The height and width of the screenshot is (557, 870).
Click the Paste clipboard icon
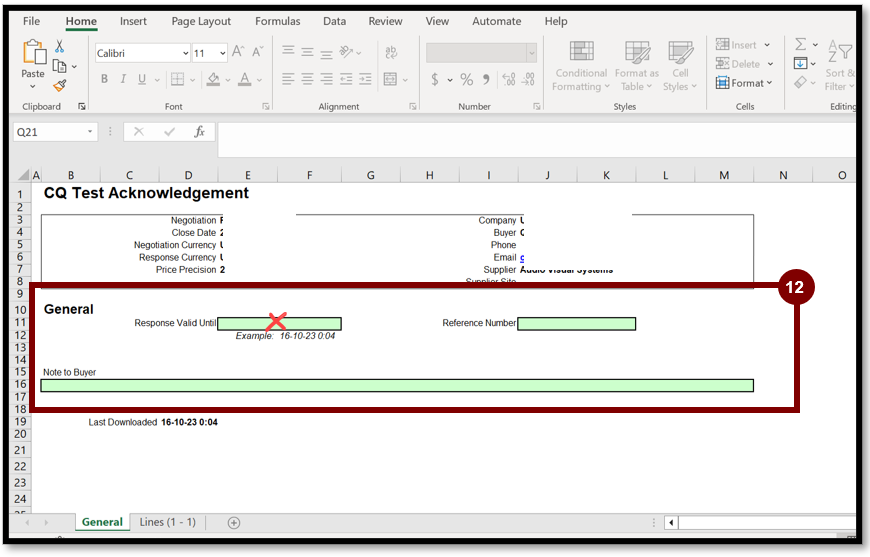(33, 58)
